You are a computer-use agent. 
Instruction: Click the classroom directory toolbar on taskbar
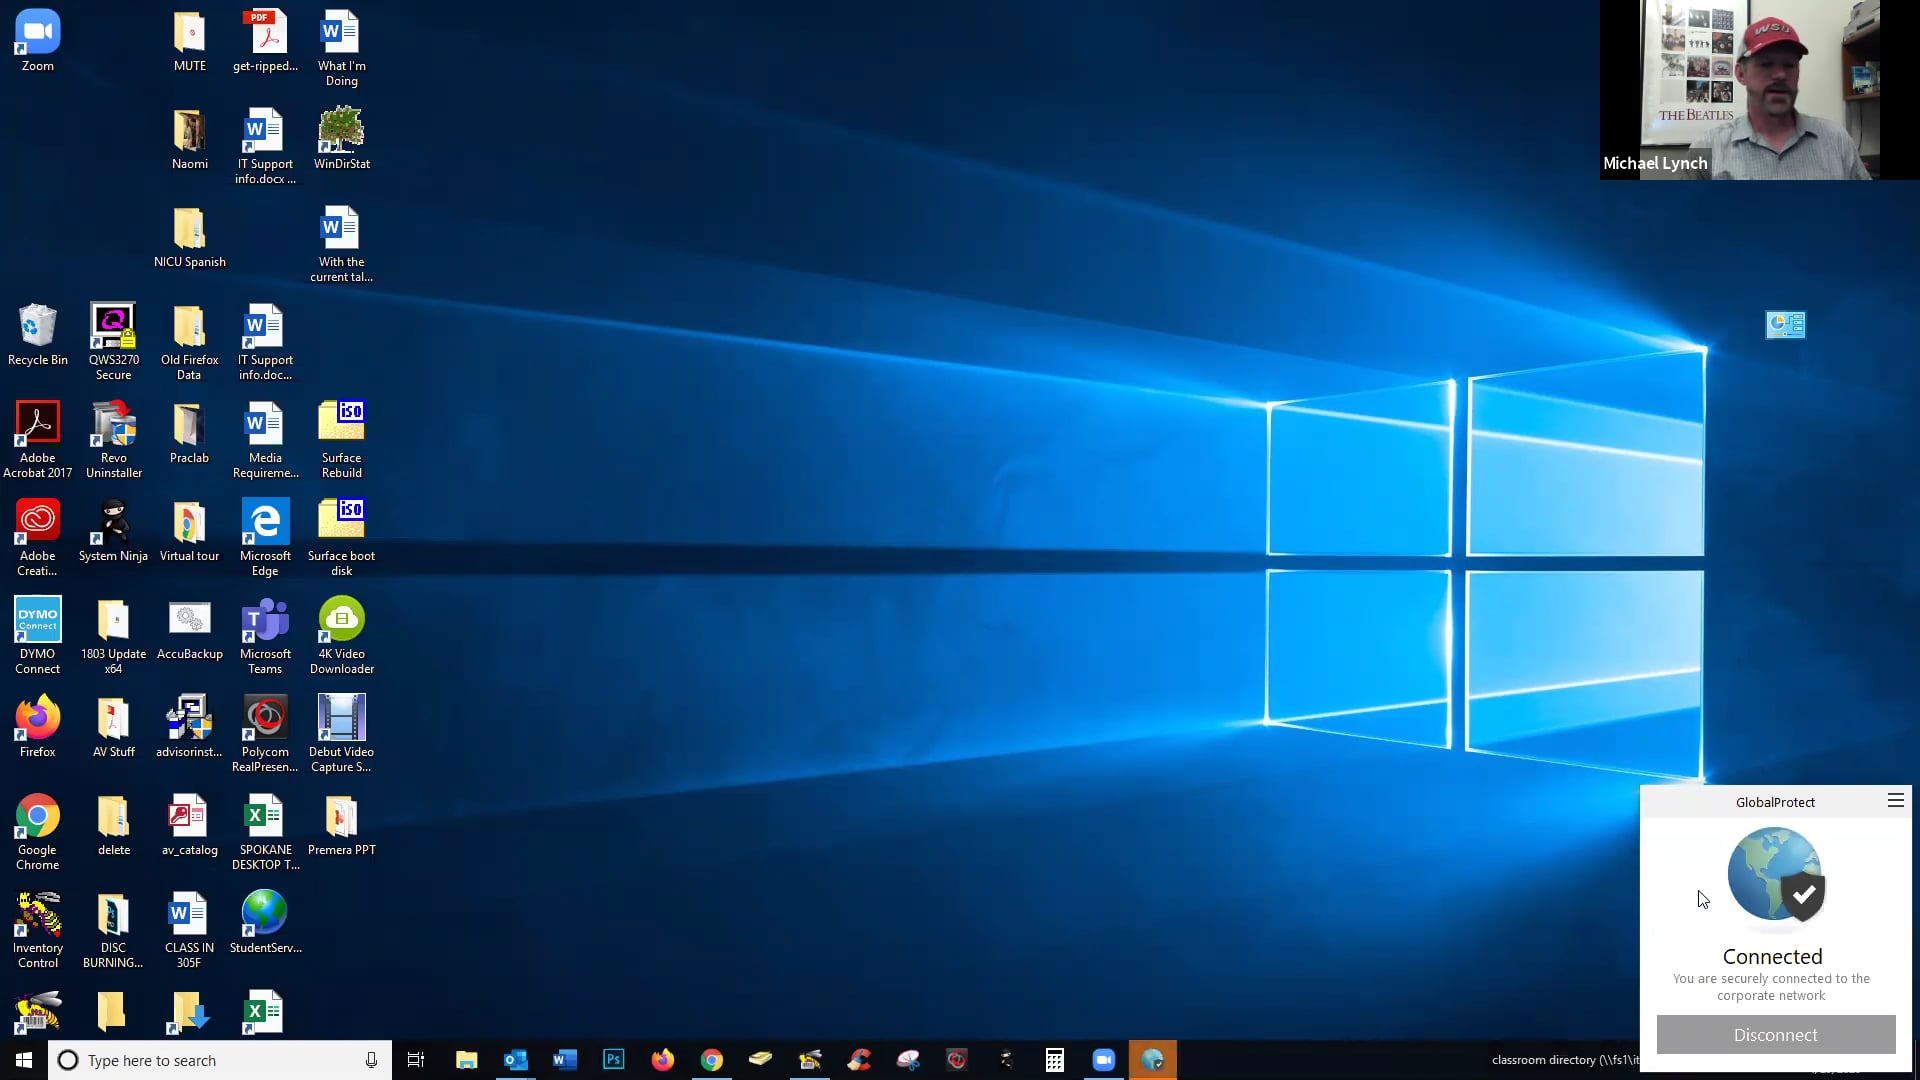click(x=1565, y=1060)
